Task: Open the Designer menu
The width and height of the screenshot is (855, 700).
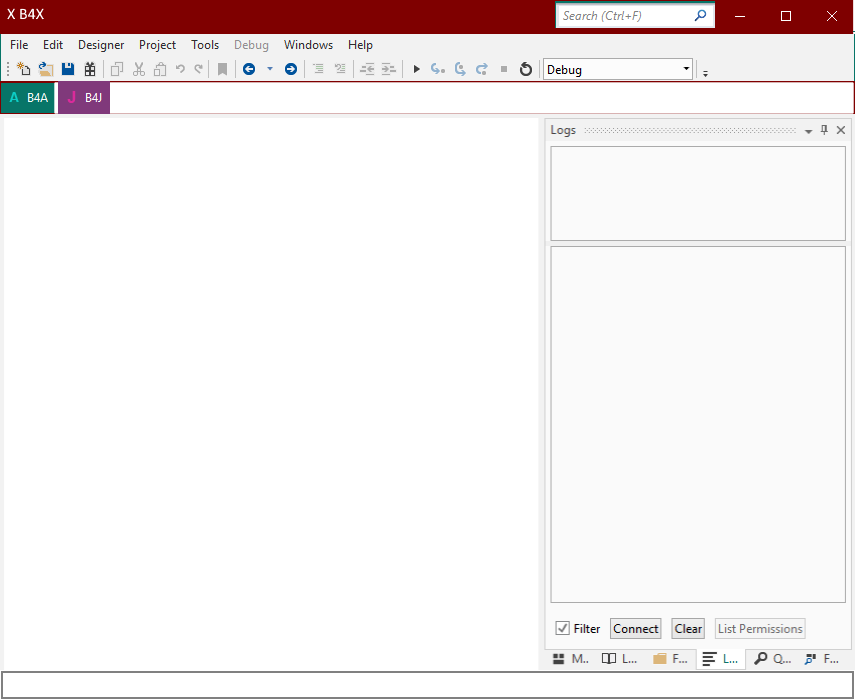Action: [100, 45]
